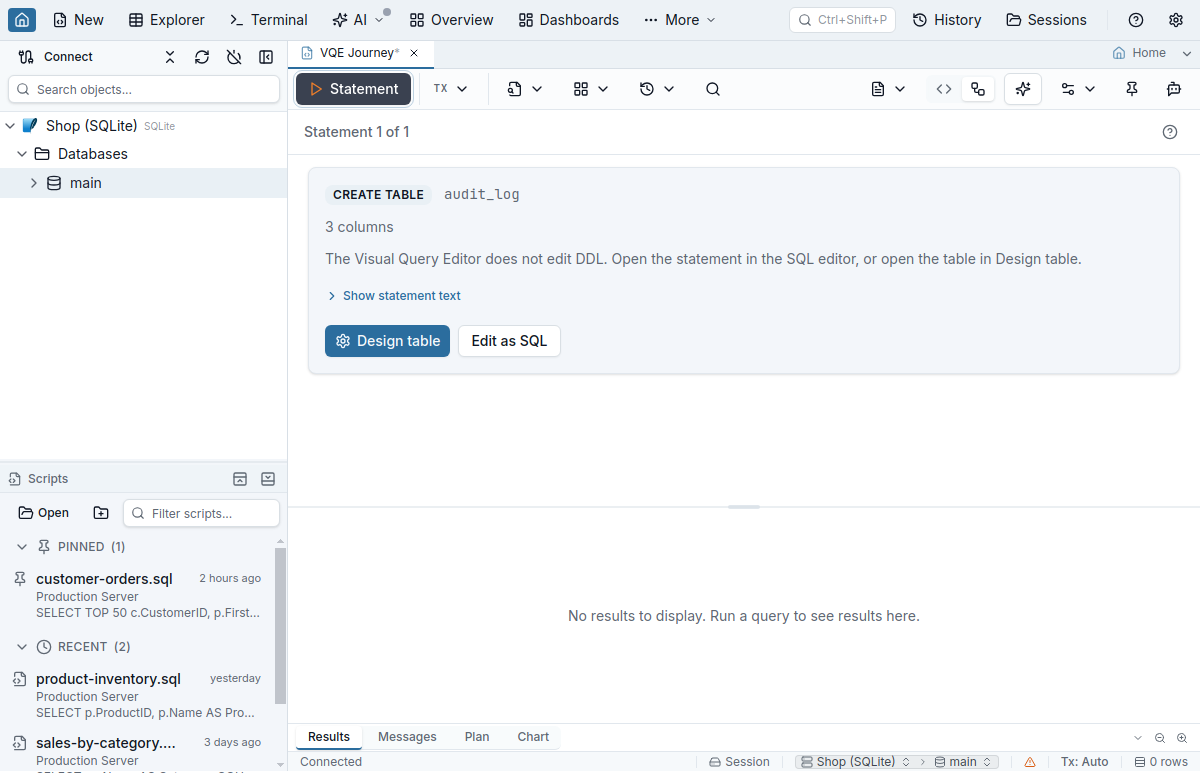Click the Open scripts button
Image resolution: width=1200 pixels, height=773 pixels.
coord(44,513)
